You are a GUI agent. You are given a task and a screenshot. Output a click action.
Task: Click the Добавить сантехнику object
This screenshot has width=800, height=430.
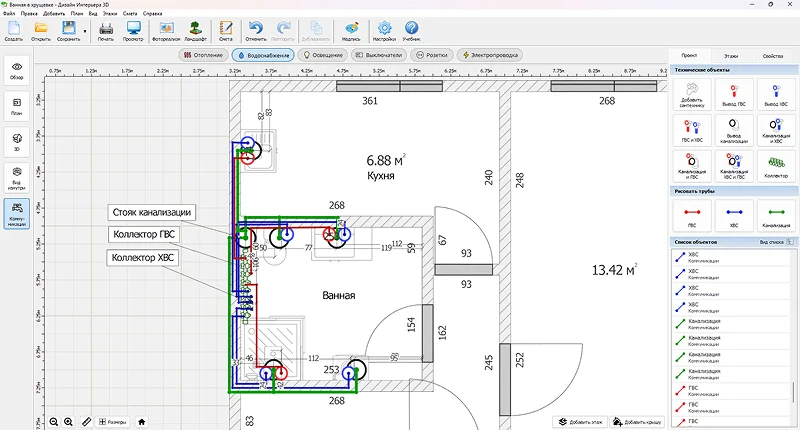pyautogui.click(x=692, y=95)
